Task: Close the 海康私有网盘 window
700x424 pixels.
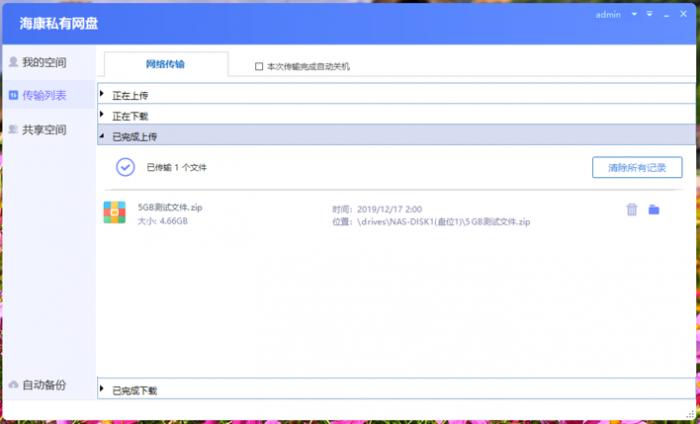Action: [683, 14]
